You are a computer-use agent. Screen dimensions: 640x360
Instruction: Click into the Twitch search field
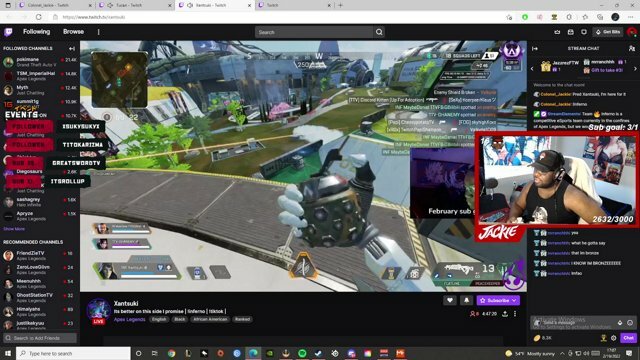coord(314,32)
